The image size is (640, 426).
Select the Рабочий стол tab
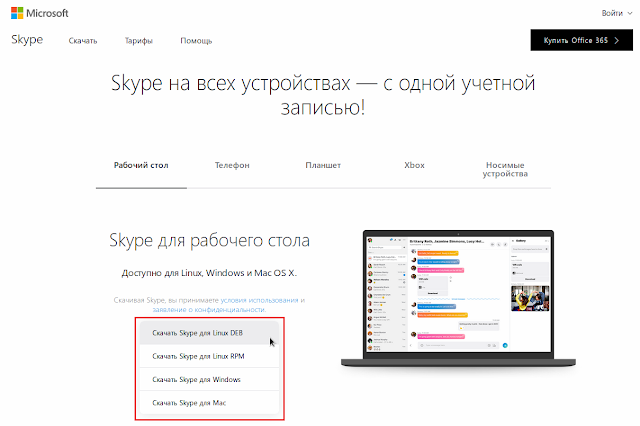coord(141,165)
